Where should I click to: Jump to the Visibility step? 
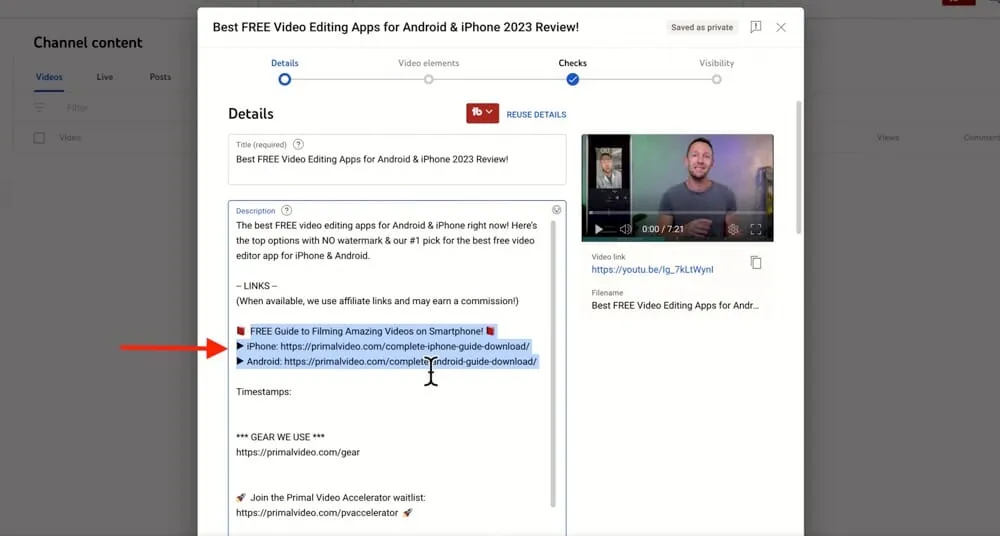pos(716,79)
